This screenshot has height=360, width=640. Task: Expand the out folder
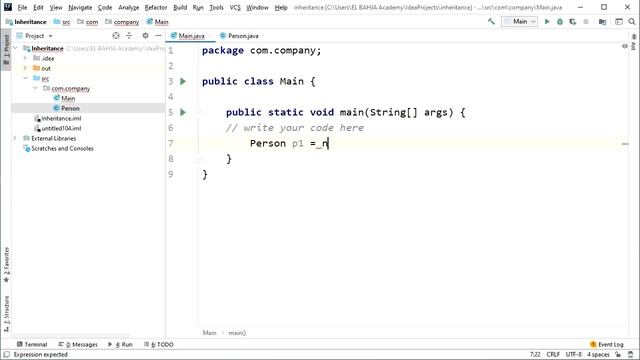click(25, 68)
